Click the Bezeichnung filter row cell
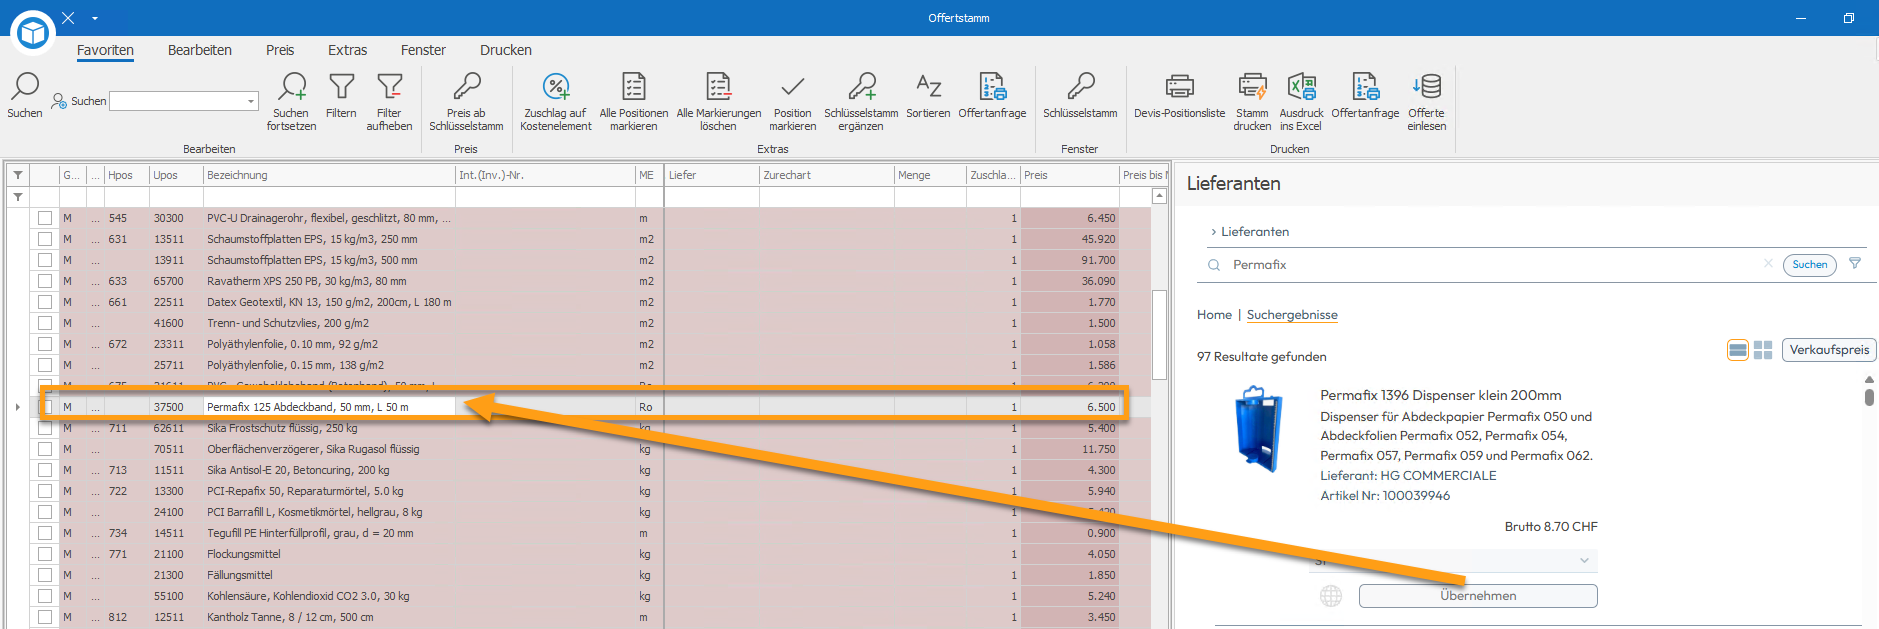1879x629 pixels. tap(329, 197)
